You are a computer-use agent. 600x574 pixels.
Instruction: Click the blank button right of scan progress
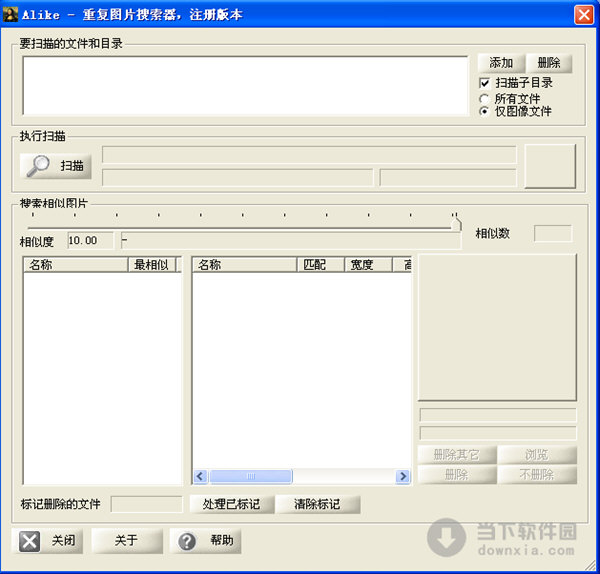click(x=550, y=166)
